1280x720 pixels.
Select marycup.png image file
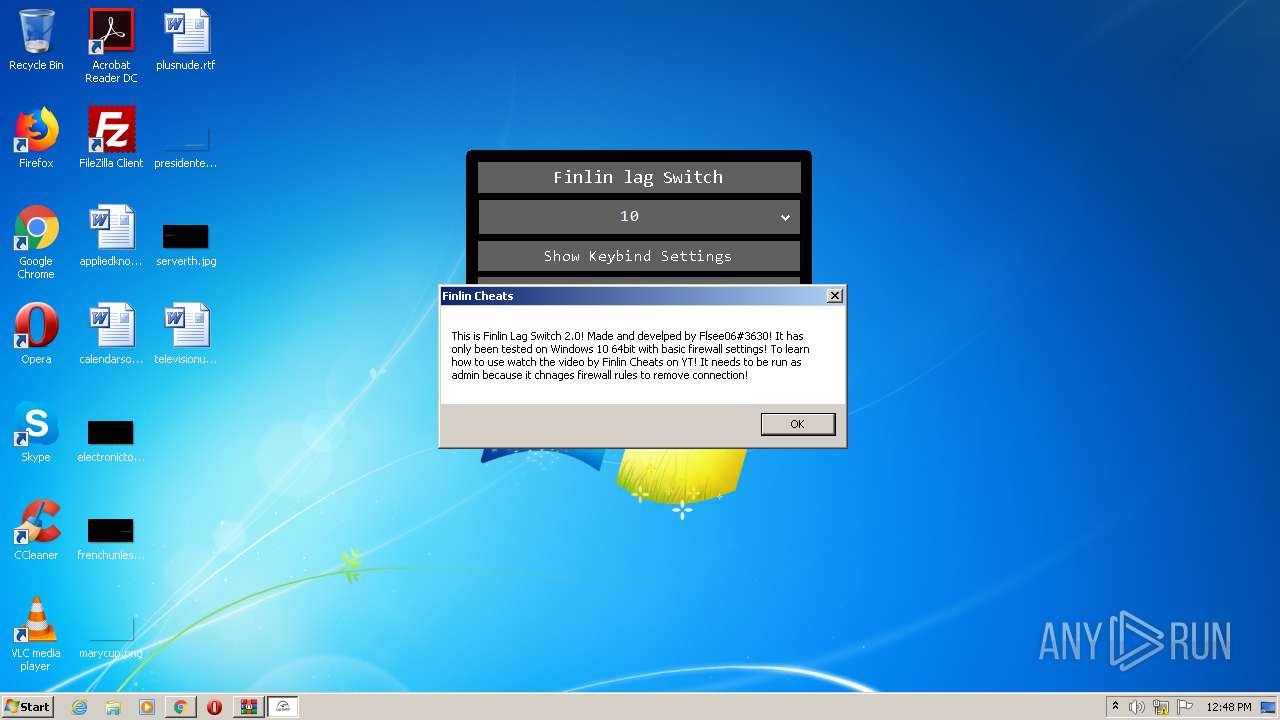point(111,640)
